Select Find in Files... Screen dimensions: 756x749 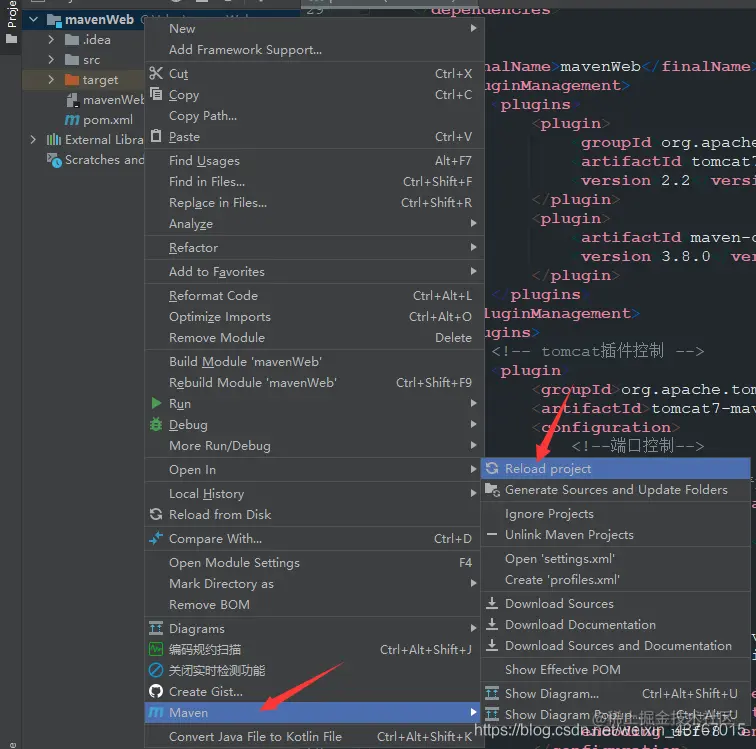click(x=313, y=181)
